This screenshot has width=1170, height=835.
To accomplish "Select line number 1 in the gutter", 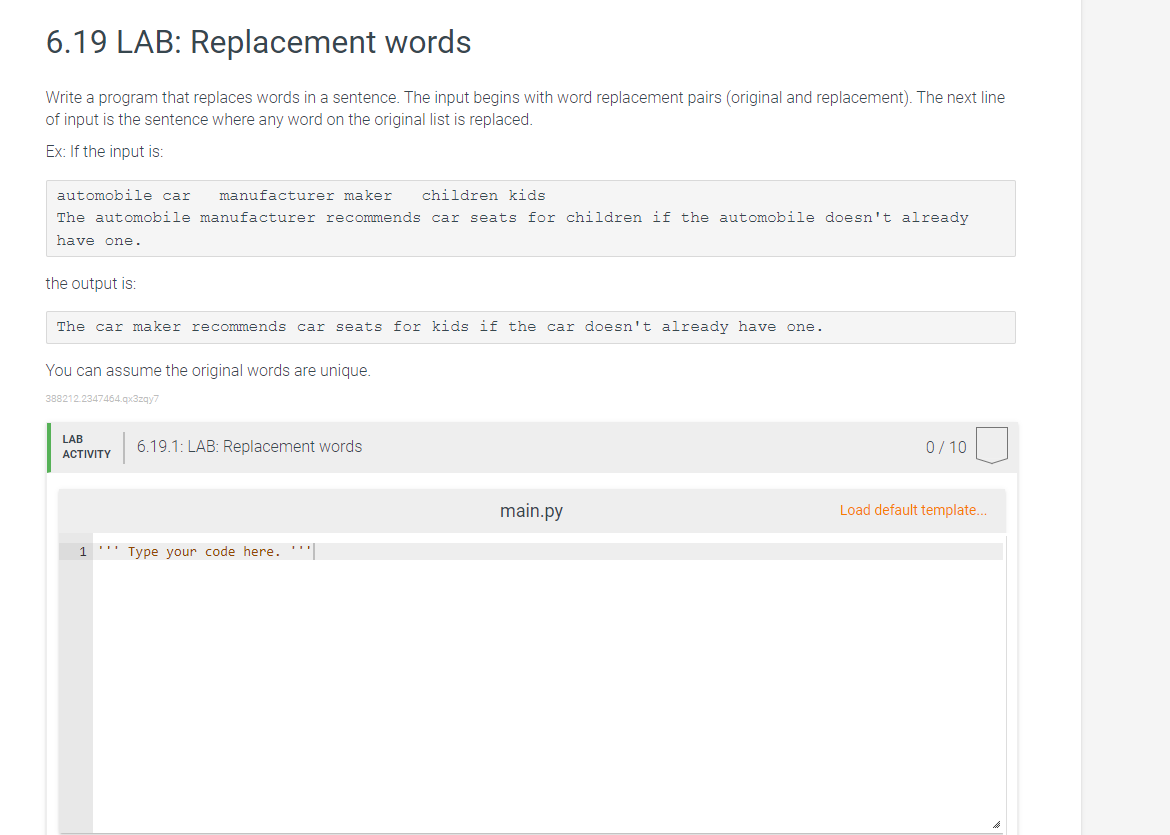I will point(82,550).
